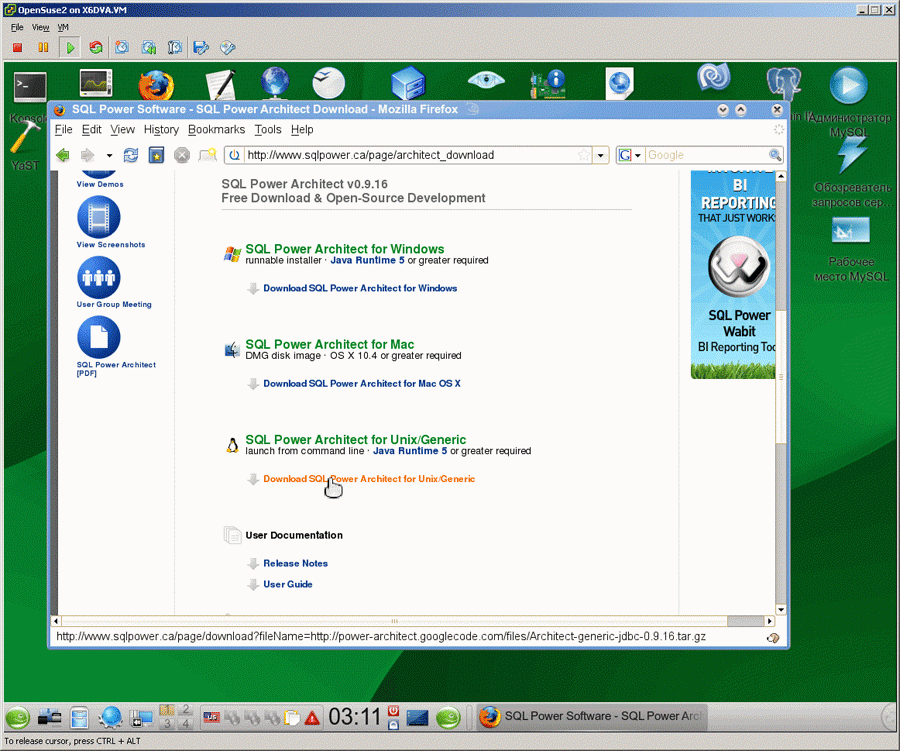Click the green Power On play button
900x751 pixels.
click(70, 48)
